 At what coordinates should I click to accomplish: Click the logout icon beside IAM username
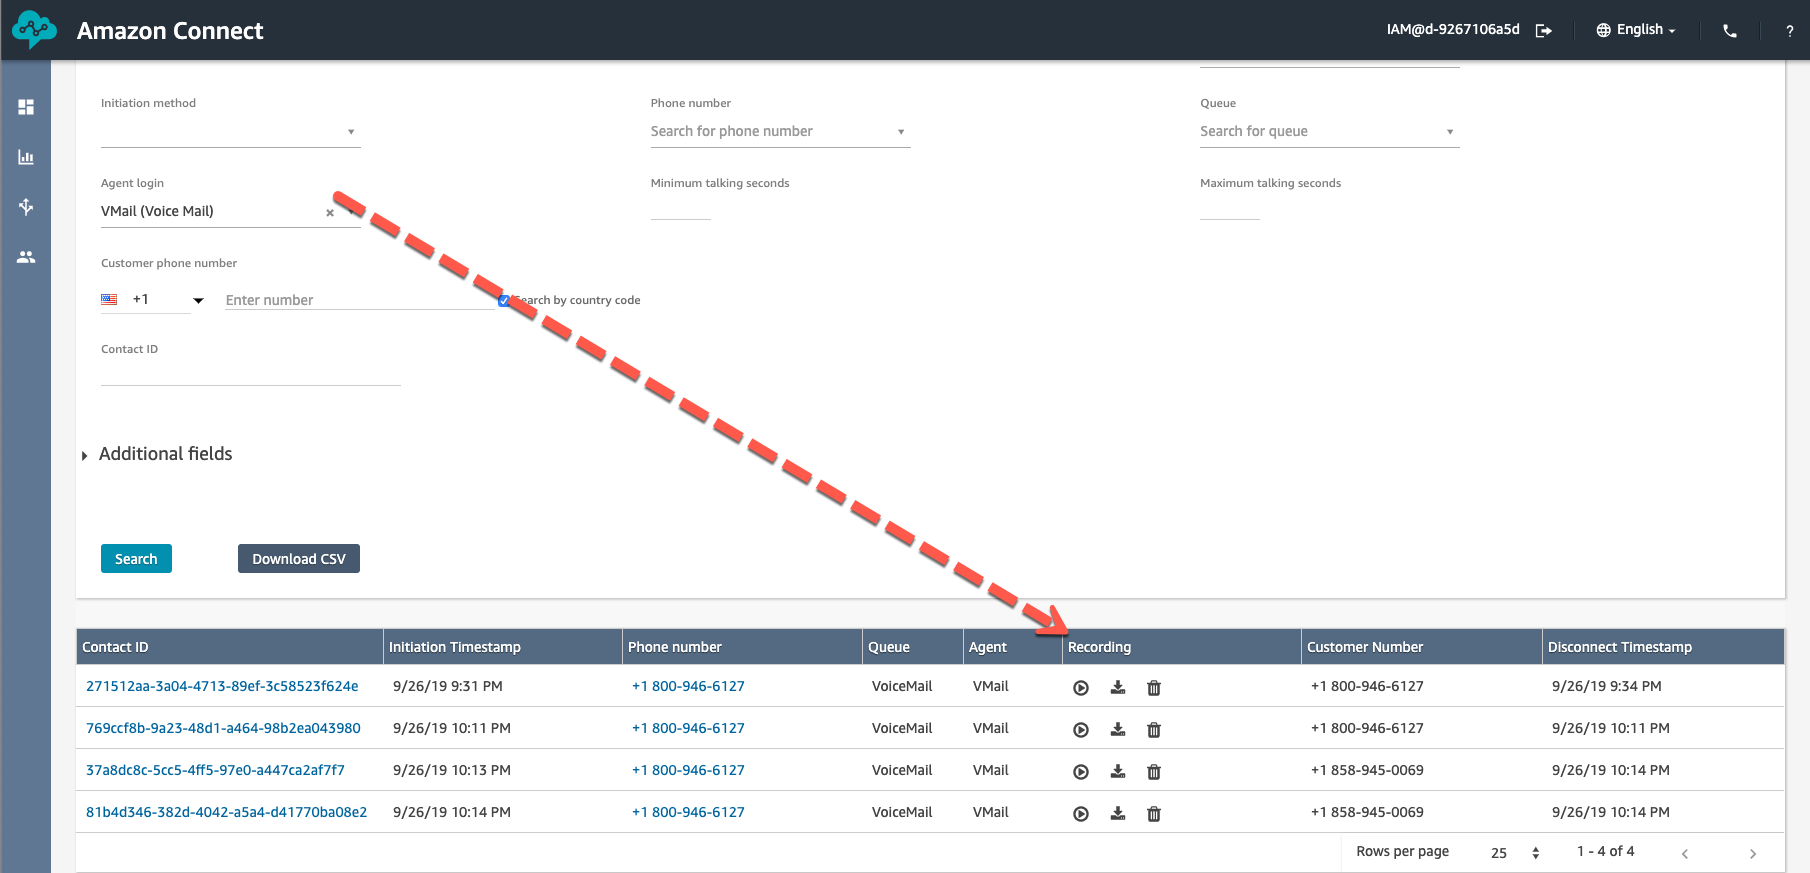click(1544, 31)
